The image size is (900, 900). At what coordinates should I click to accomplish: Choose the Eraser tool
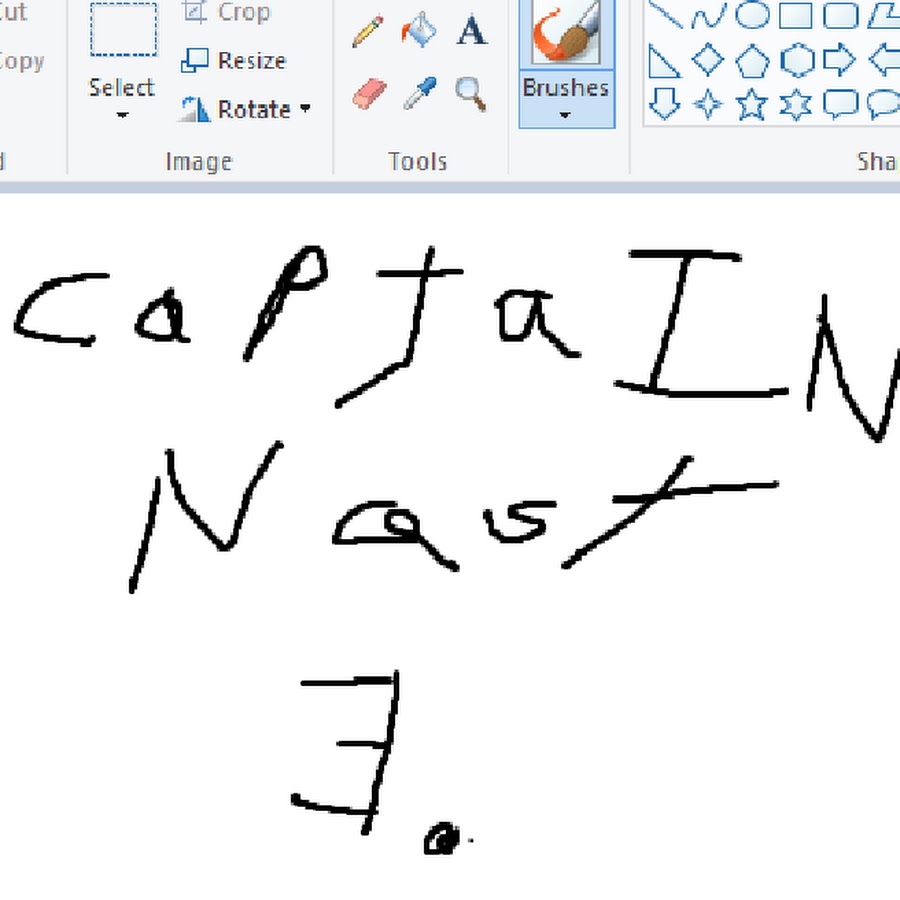pyautogui.click(x=368, y=95)
